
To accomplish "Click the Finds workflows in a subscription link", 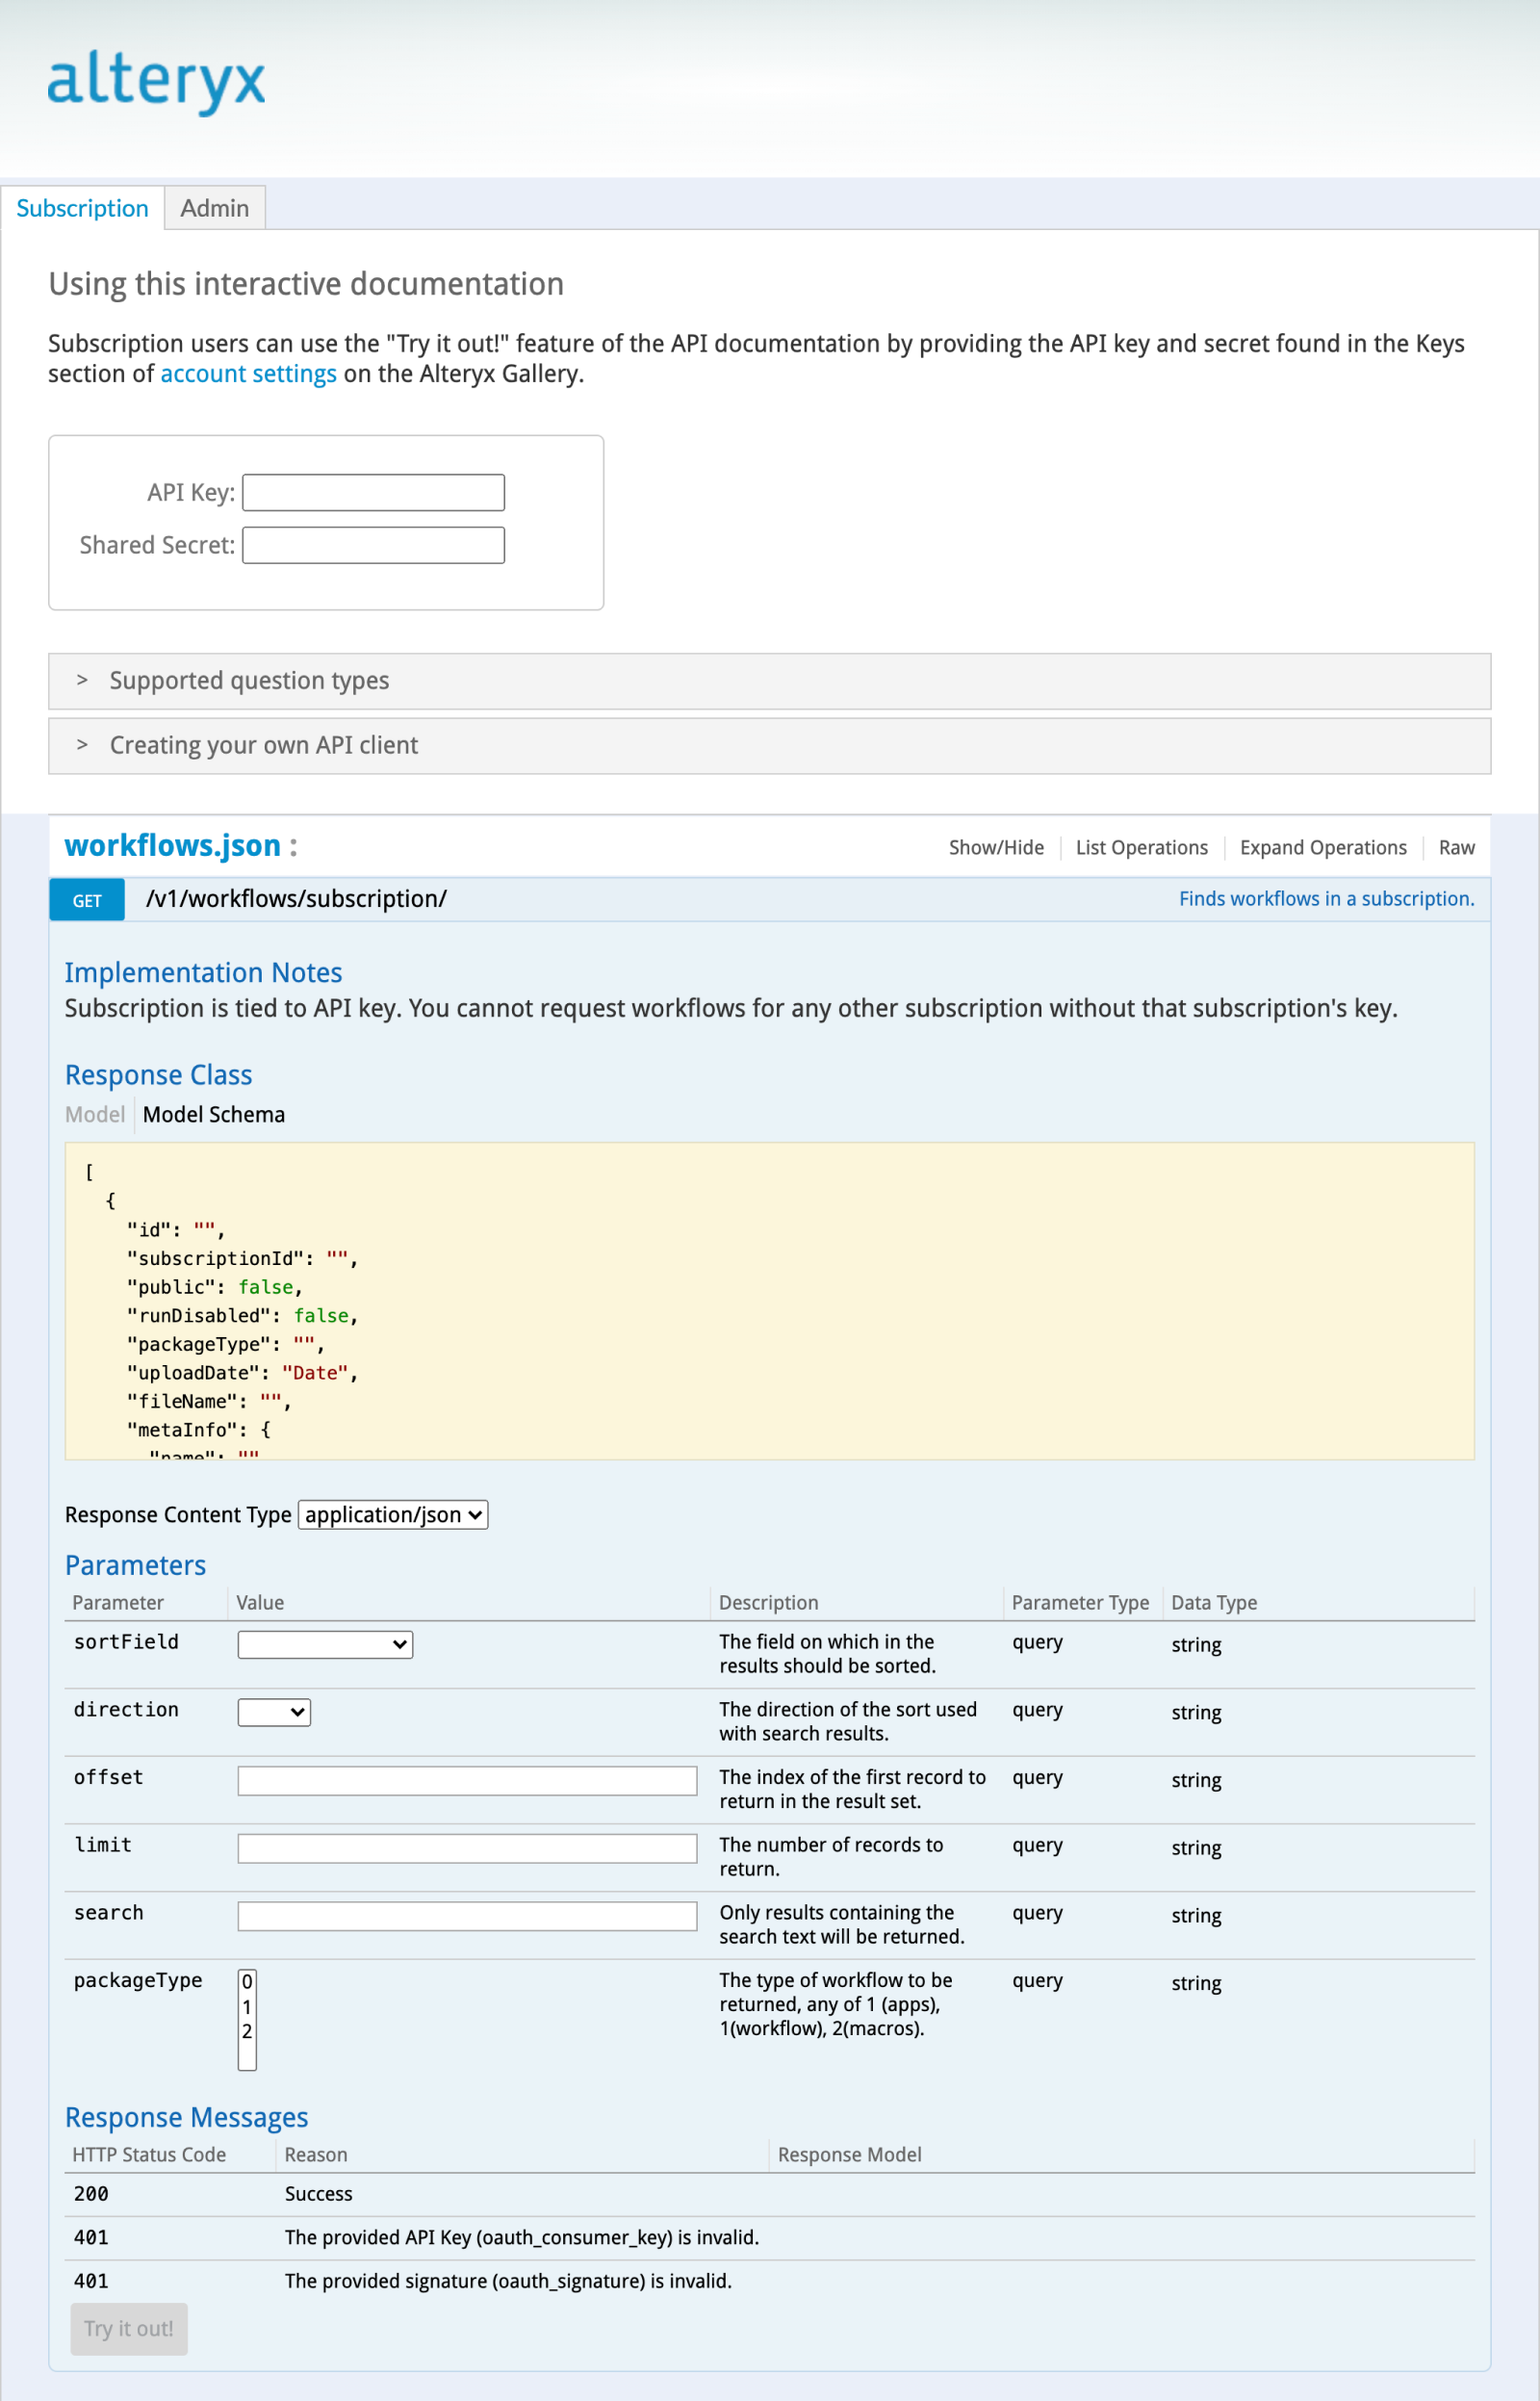I will [x=1327, y=898].
